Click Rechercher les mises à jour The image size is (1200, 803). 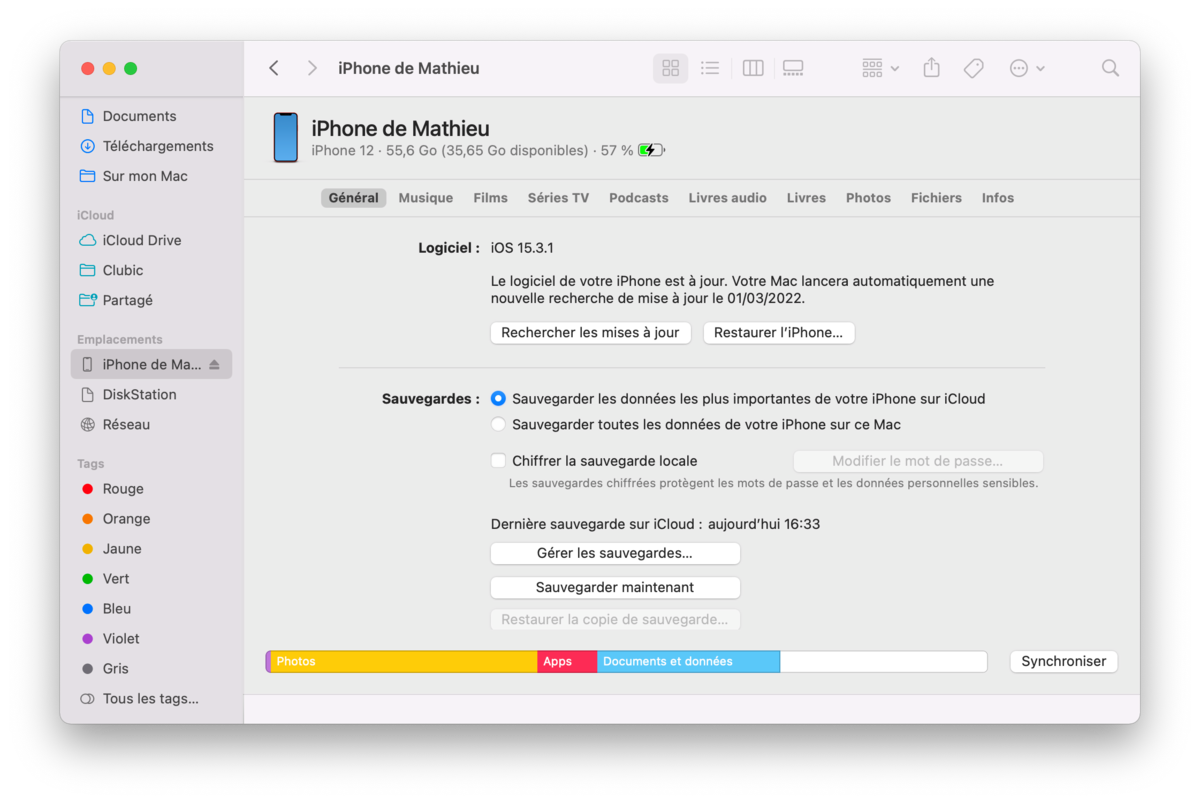point(590,333)
